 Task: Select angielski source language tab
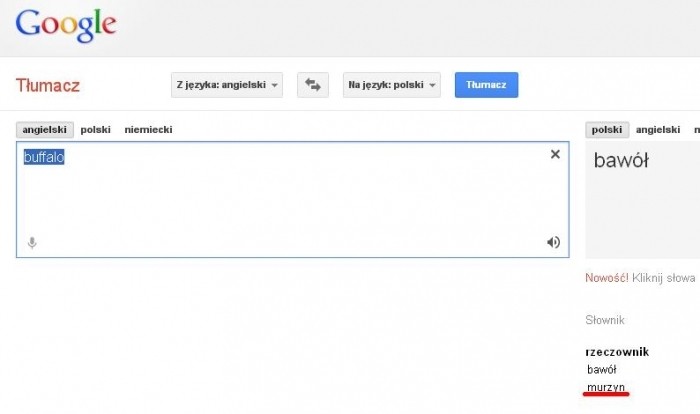[x=45, y=129]
